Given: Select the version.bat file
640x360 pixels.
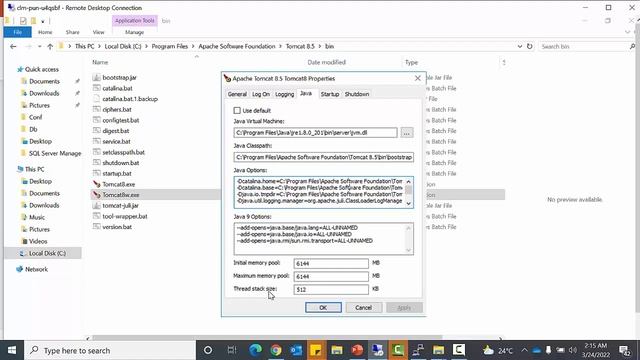Looking at the screenshot, I should click(117, 227).
